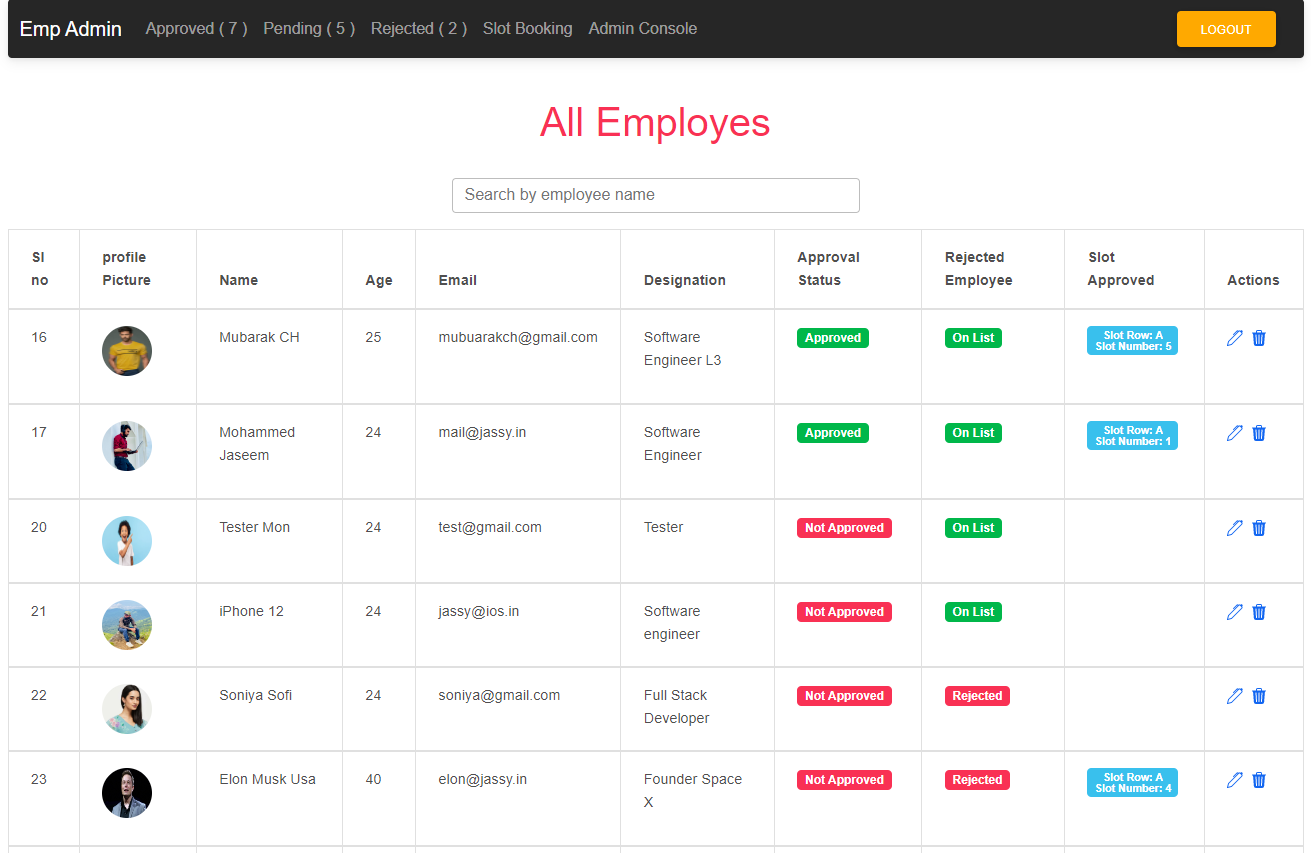Screen dimensions: 1311x853
Task: Open the Slot Booking page
Action: pos(527,28)
